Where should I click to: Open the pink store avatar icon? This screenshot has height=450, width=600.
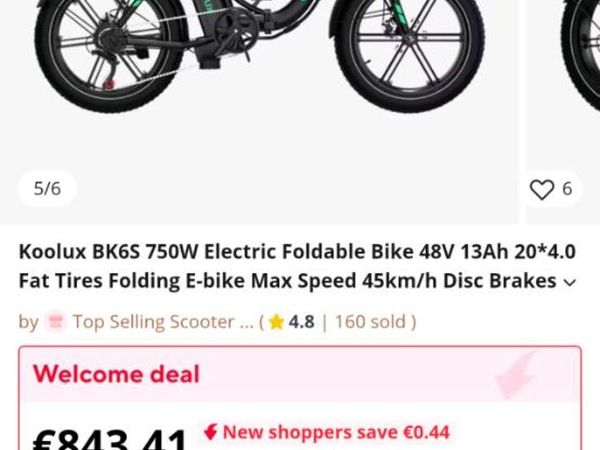56,322
